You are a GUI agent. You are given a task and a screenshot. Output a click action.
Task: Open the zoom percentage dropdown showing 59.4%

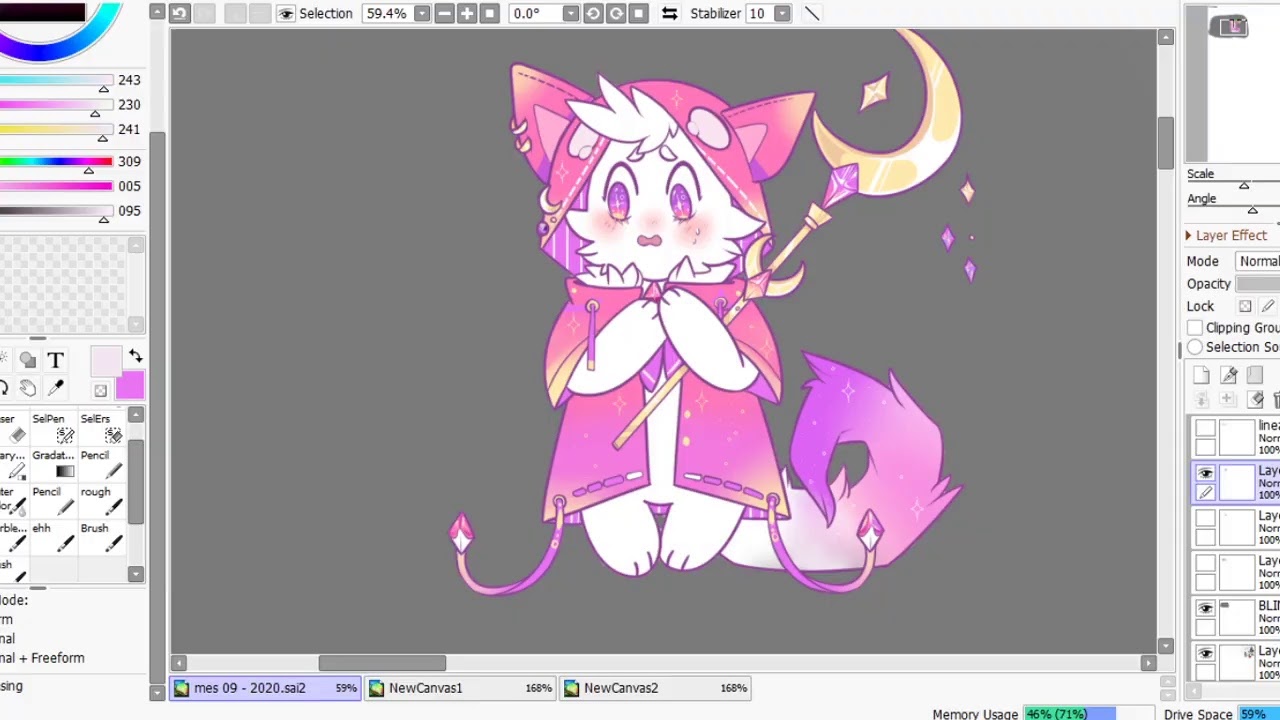click(x=422, y=13)
